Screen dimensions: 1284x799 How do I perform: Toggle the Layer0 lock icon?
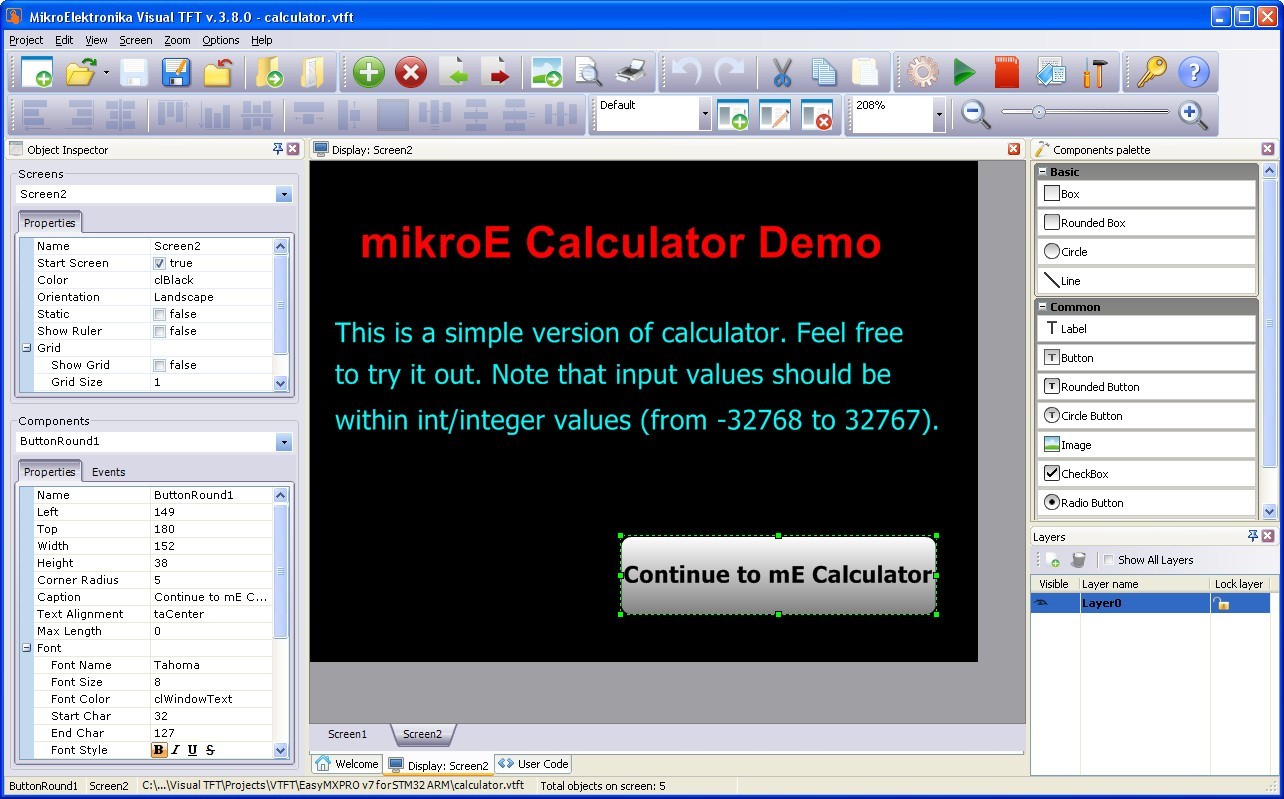coord(1220,603)
